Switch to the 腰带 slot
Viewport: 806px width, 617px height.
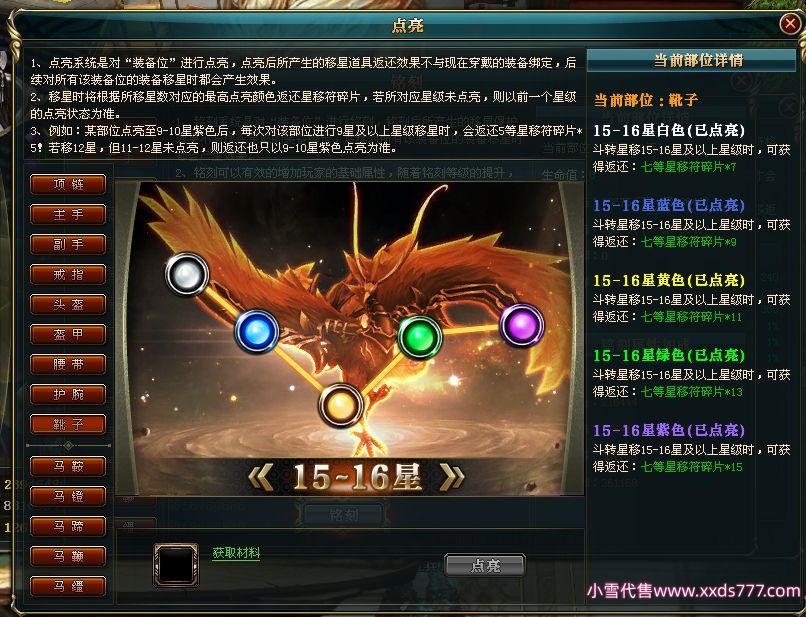68,365
